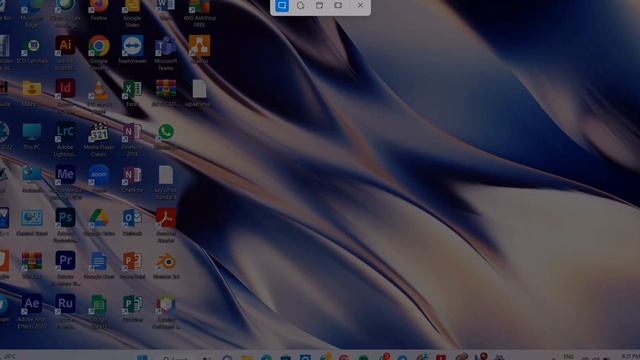The image size is (640, 360).
Task: Select the TCO Certified desktop icon
Action: (x=32, y=51)
